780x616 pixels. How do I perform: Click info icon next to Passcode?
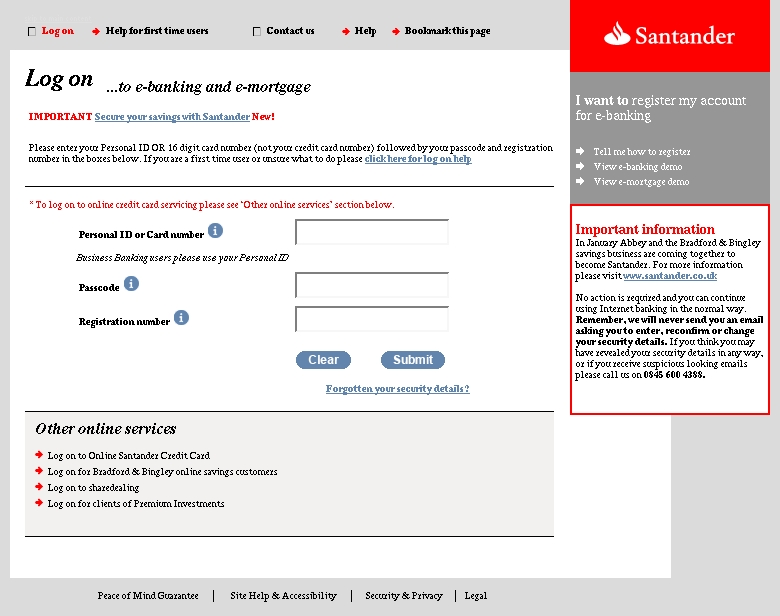[x=131, y=284]
